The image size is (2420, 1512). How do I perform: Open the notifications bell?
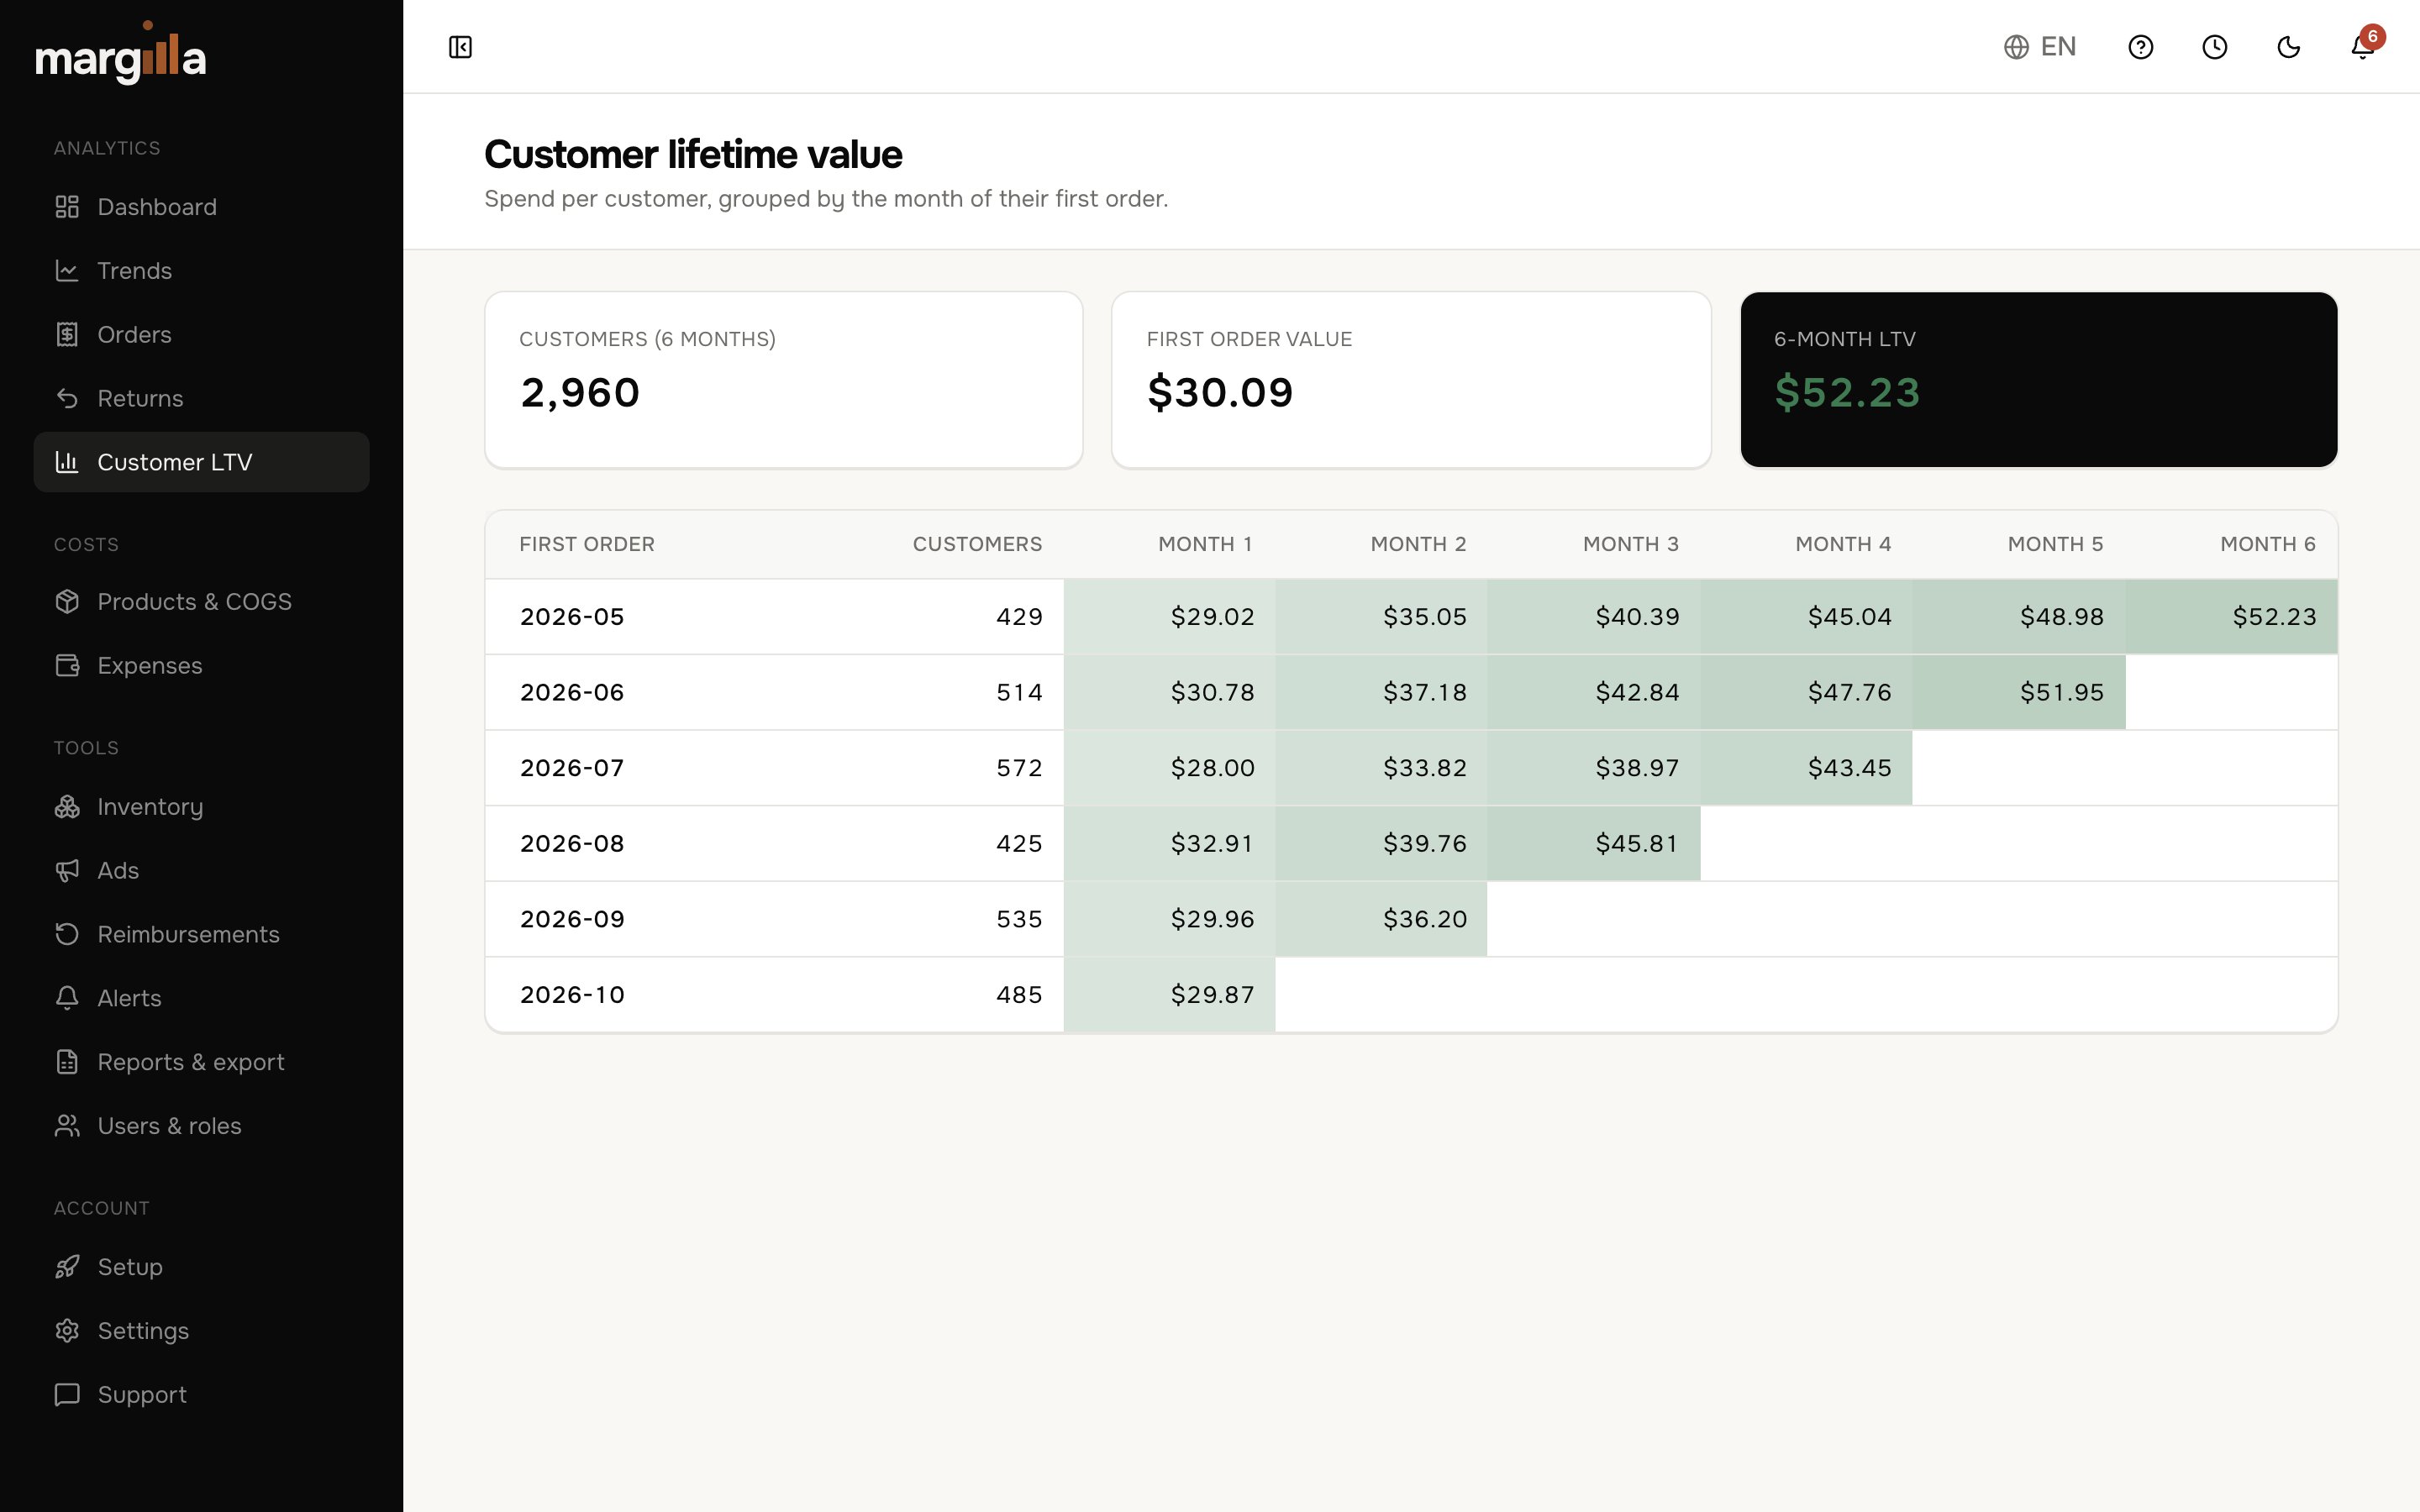tap(2362, 47)
